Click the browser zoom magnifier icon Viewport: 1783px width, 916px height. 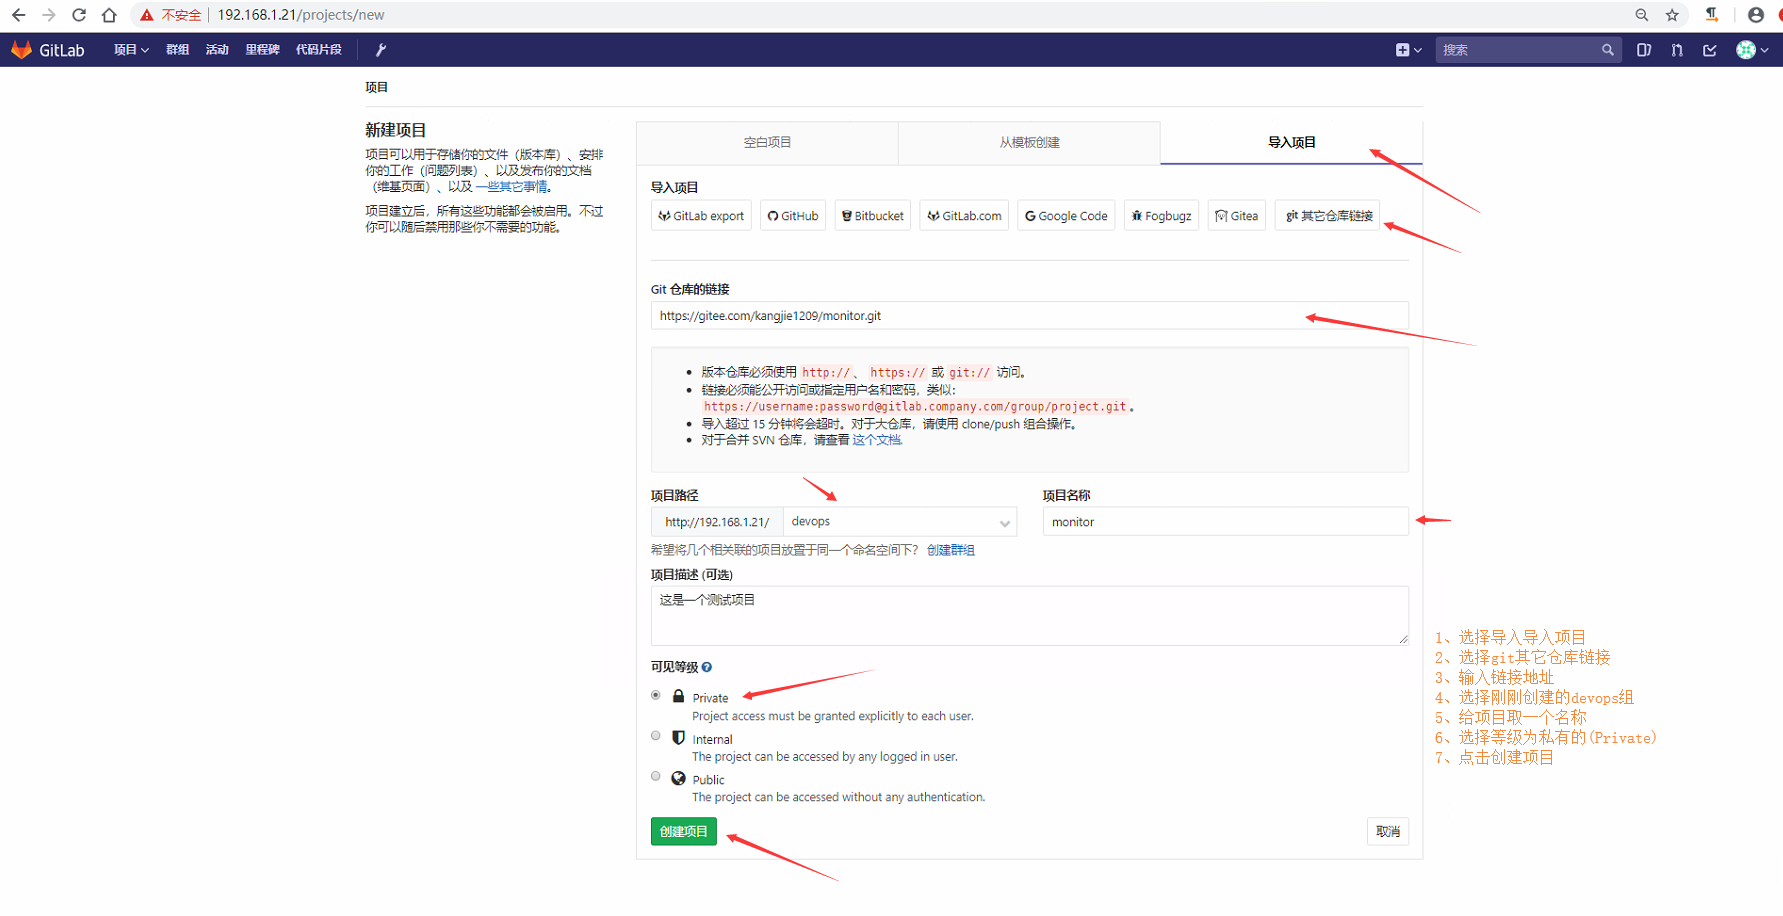click(x=1641, y=15)
